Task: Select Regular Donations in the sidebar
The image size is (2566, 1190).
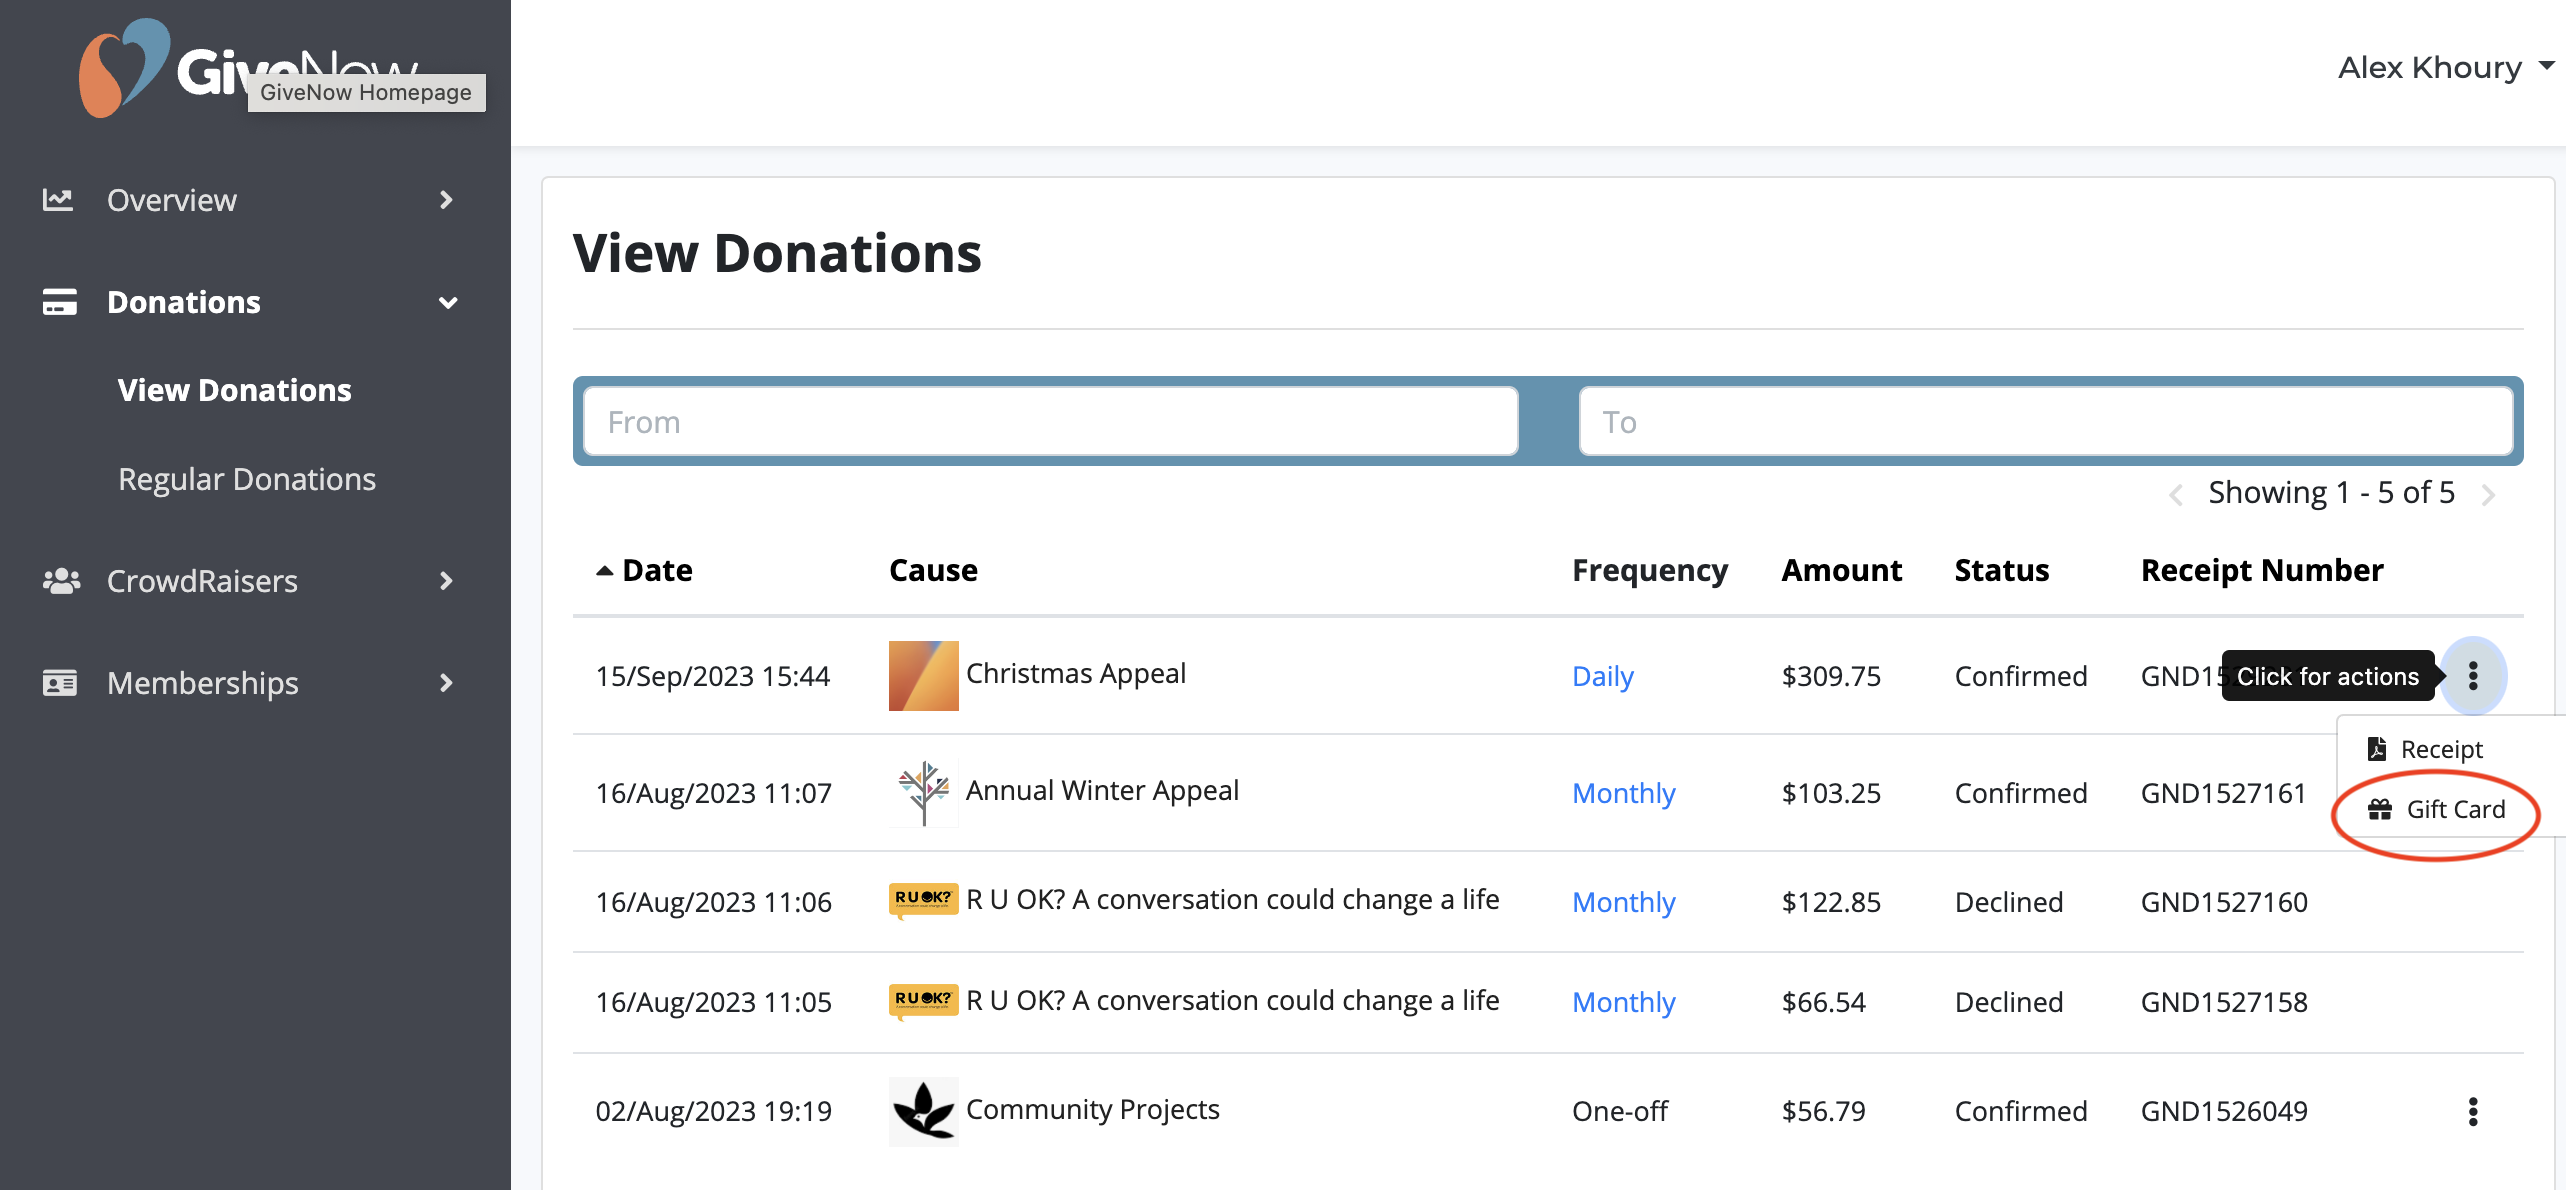Action: point(247,478)
